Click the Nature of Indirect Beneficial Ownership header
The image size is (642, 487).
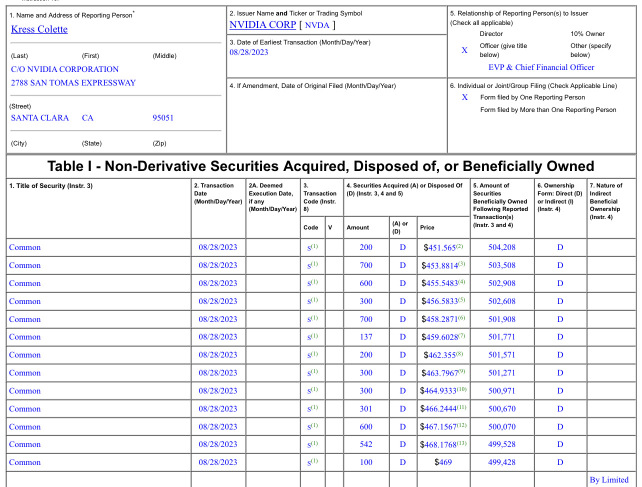click(x=606, y=201)
